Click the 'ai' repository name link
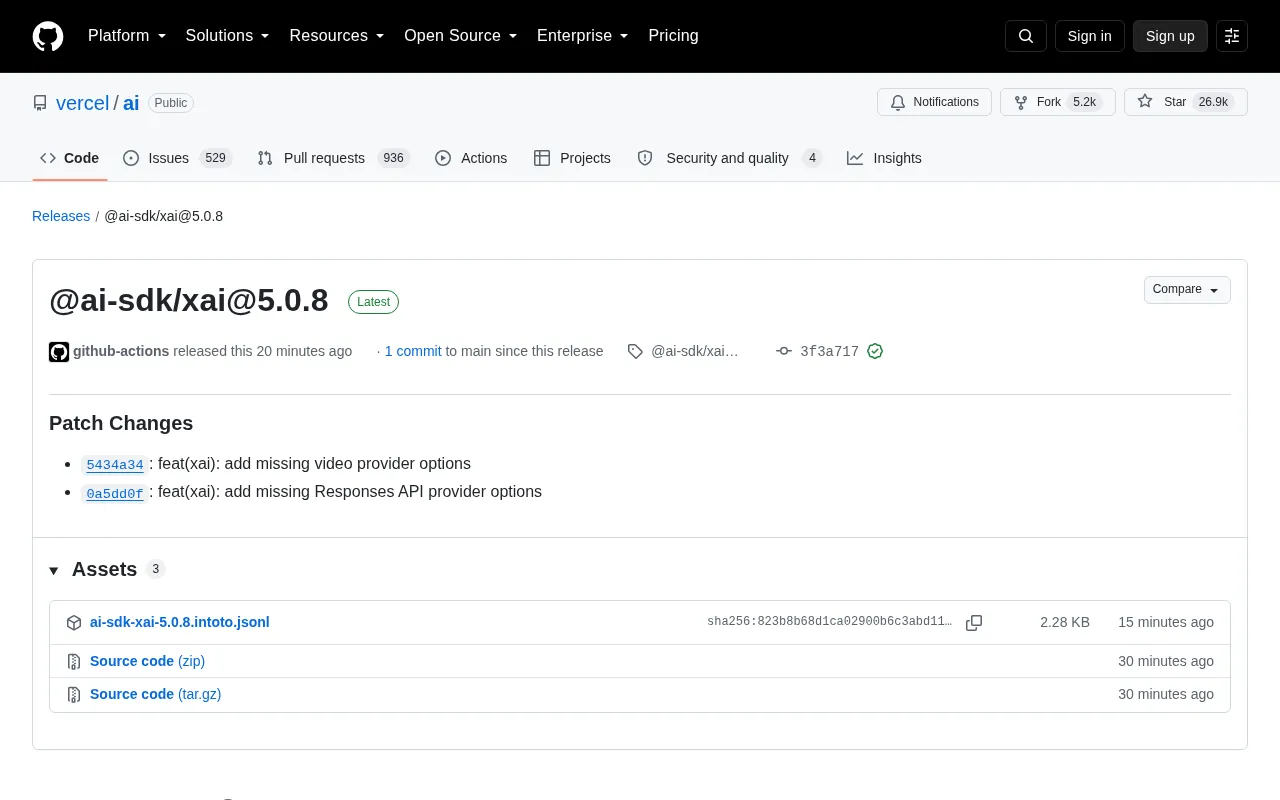Viewport: 1280px width, 800px height. [x=131, y=103]
